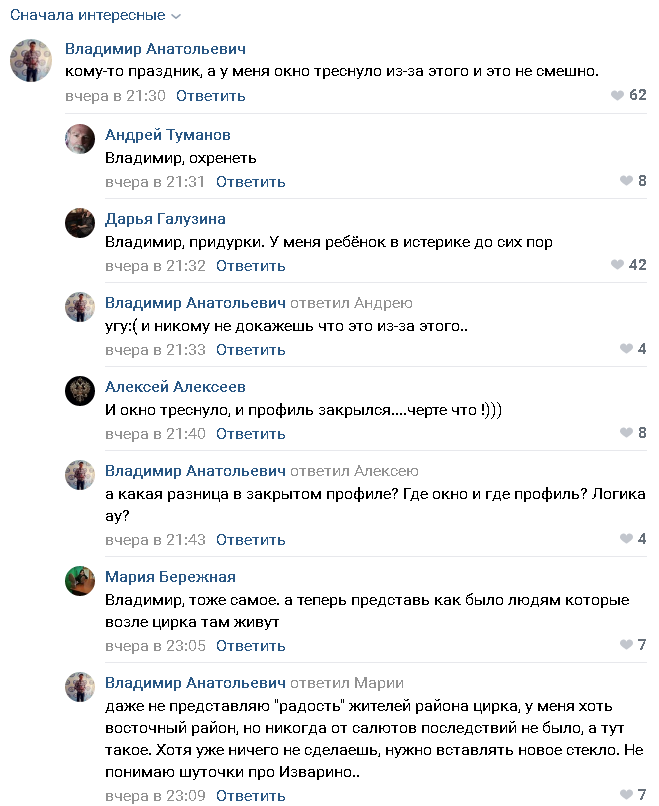
Task: Click heart on Владимир's 21:43 reply
Action: pos(627,539)
